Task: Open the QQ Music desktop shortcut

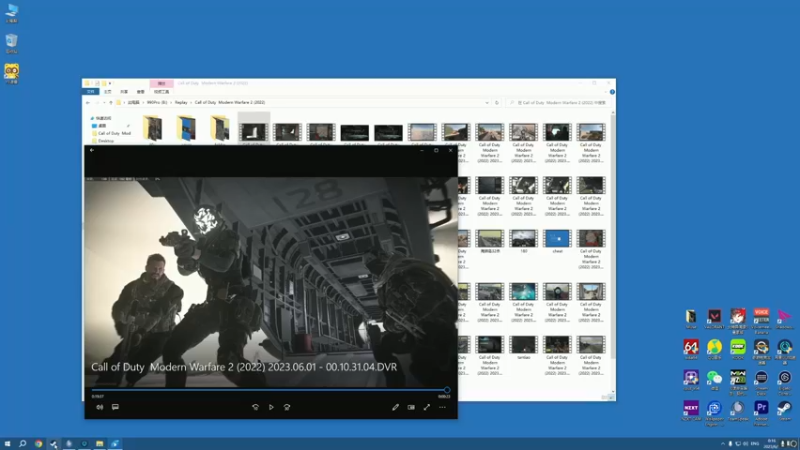Action: 714,349
